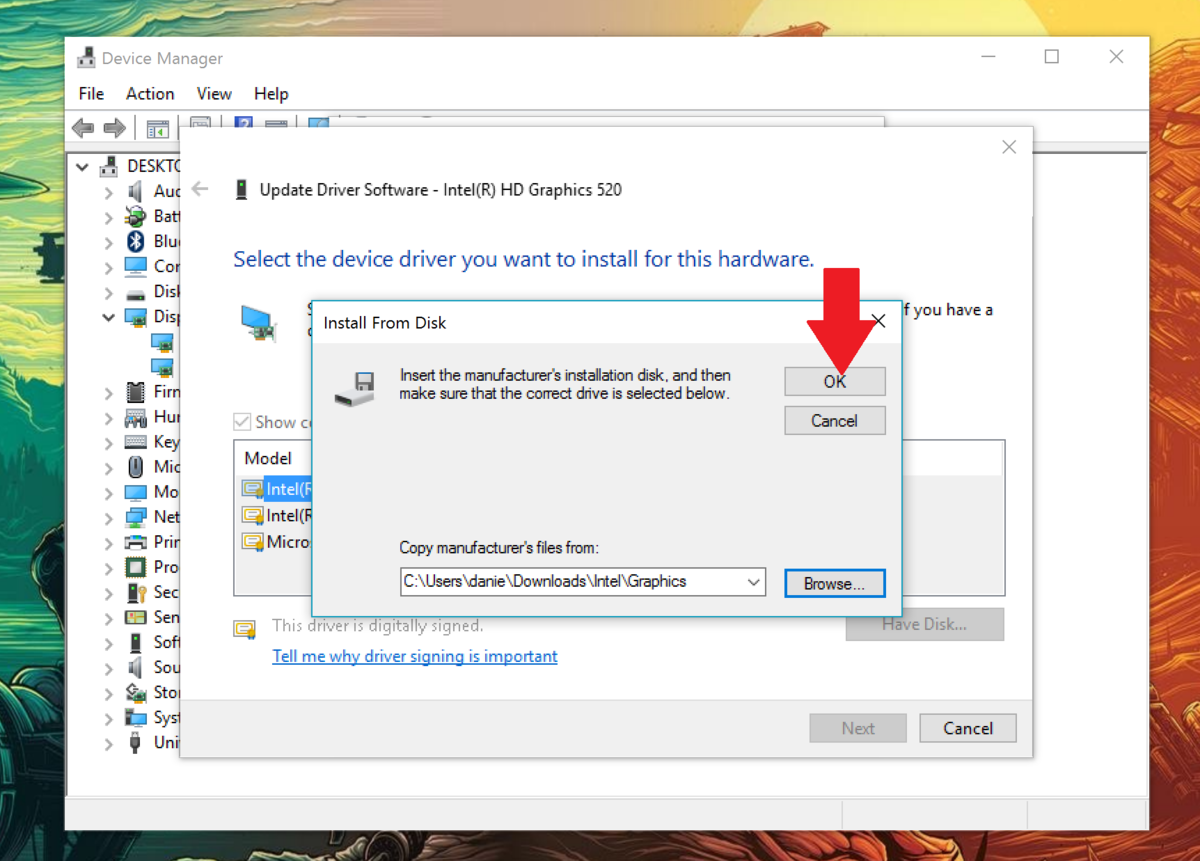Click the Security devices key icon
Viewport: 1200px width, 861px height.
point(136,592)
